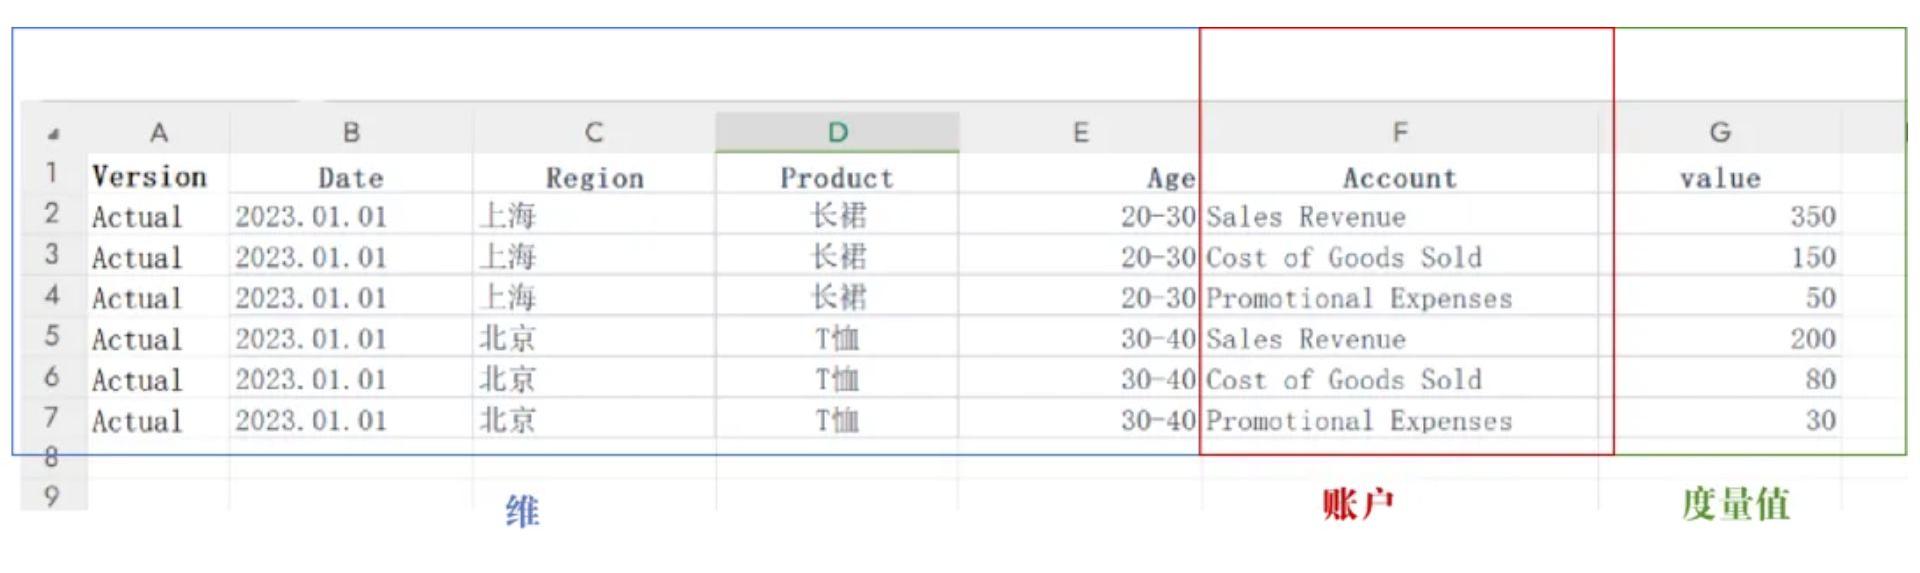The image size is (1920, 573).
Task: Click row 9 header number
Action: tap(52, 496)
